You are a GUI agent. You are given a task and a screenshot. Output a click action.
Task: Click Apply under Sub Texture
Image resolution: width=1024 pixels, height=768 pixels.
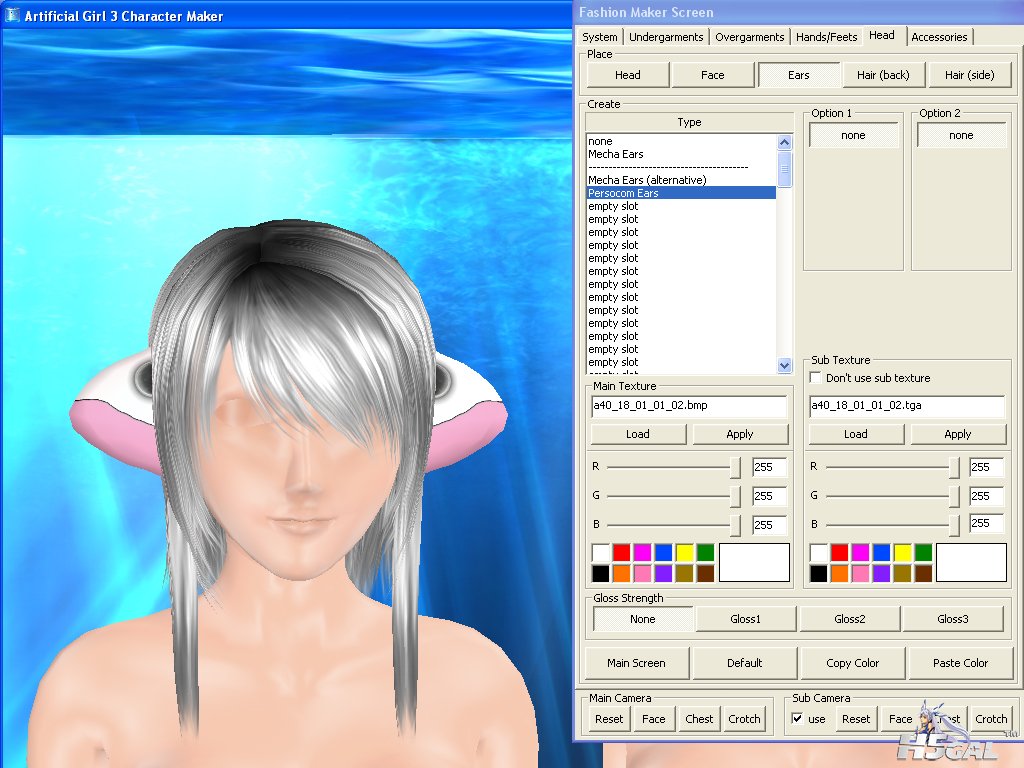[957, 434]
